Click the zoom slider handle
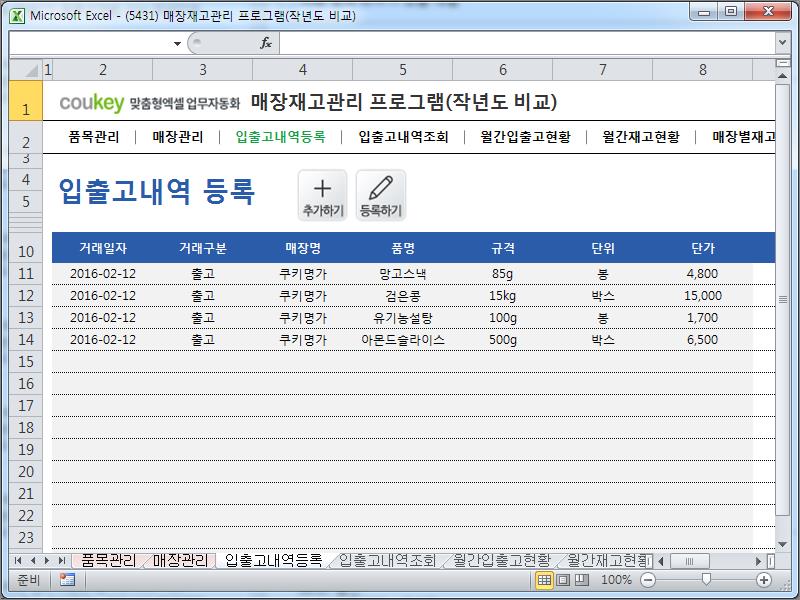Image resolution: width=800 pixels, height=600 pixels. pyautogui.click(x=706, y=579)
